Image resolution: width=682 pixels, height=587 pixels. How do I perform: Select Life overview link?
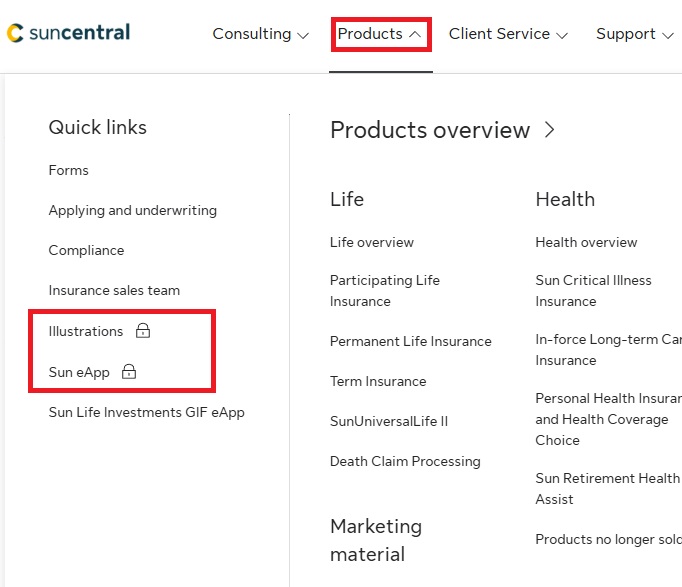point(372,242)
